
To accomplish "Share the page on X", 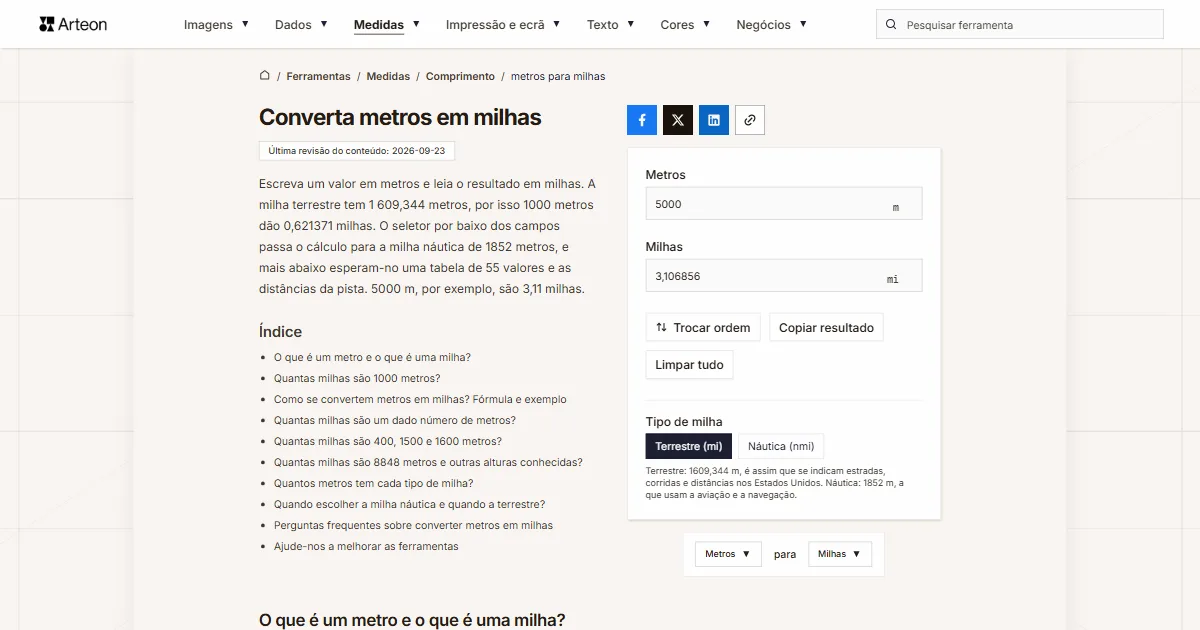I will click(x=678, y=120).
